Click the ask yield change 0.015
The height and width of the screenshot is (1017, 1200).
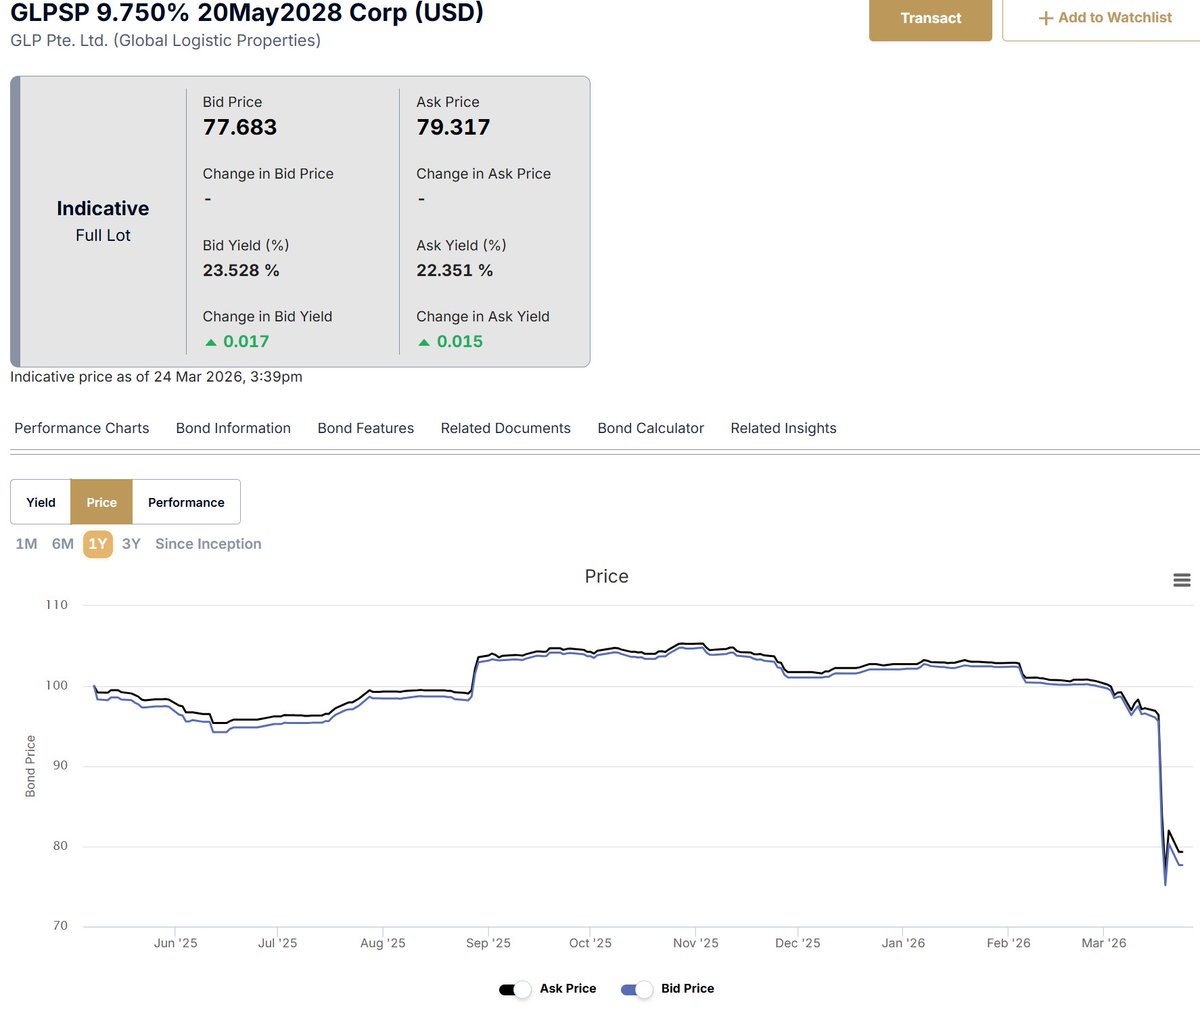pos(460,341)
